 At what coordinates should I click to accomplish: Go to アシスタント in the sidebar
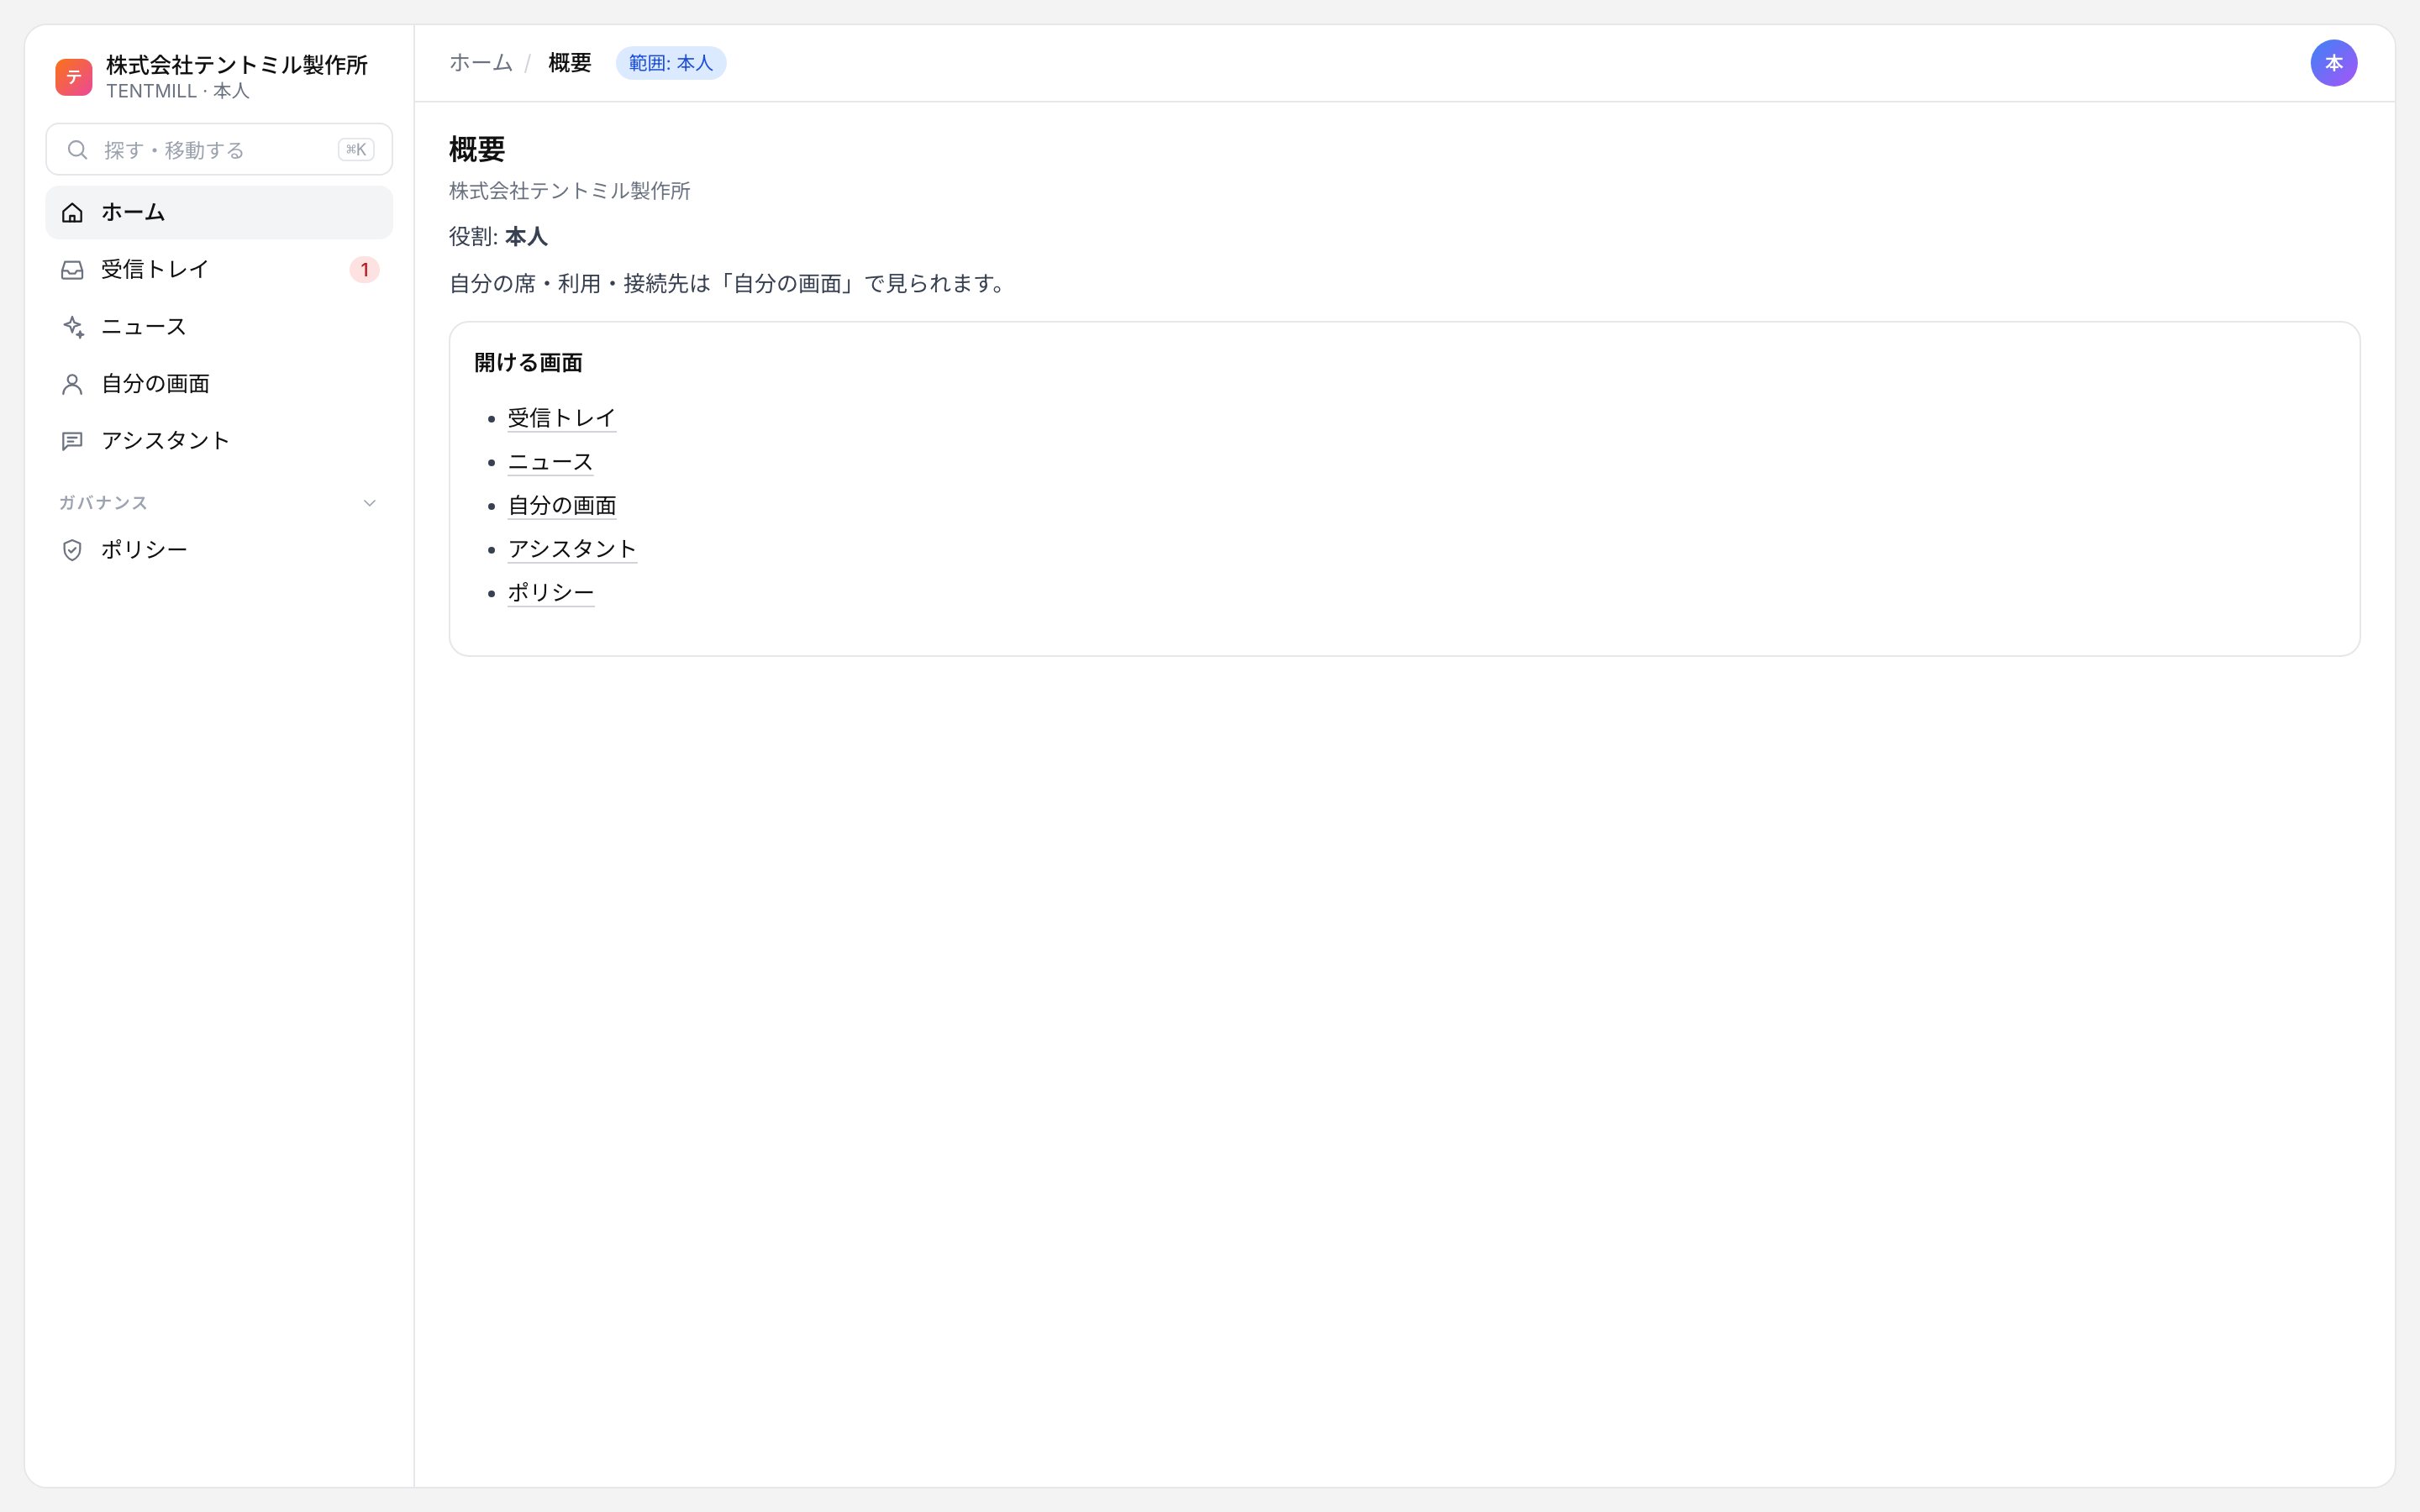tap(219, 441)
